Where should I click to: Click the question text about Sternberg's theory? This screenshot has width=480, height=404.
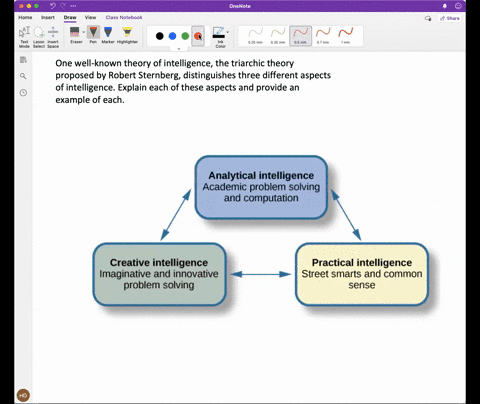click(x=193, y=81)
